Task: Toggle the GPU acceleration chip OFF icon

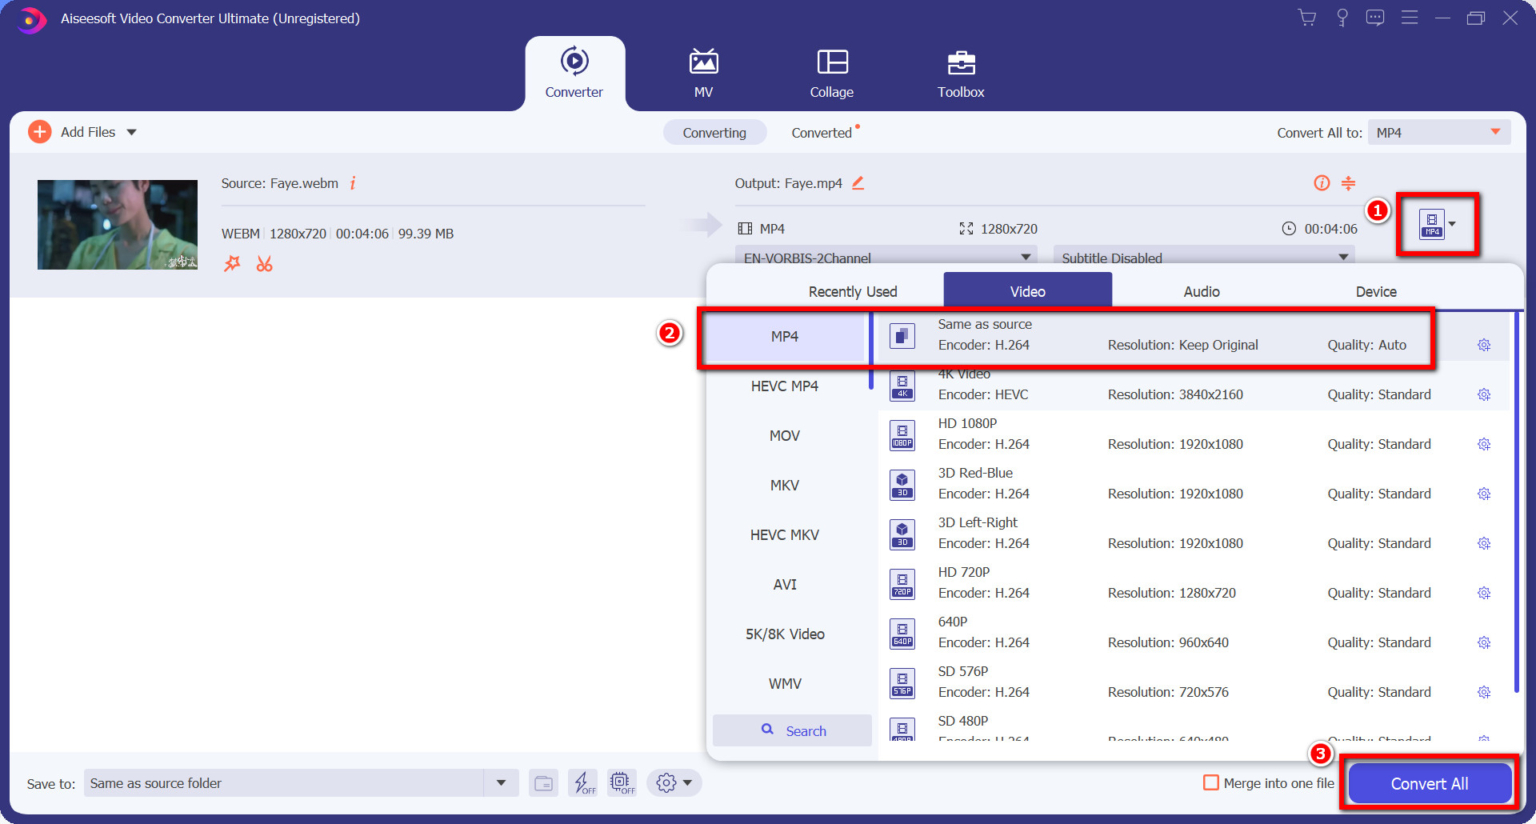Action: (x=622, y=783)
